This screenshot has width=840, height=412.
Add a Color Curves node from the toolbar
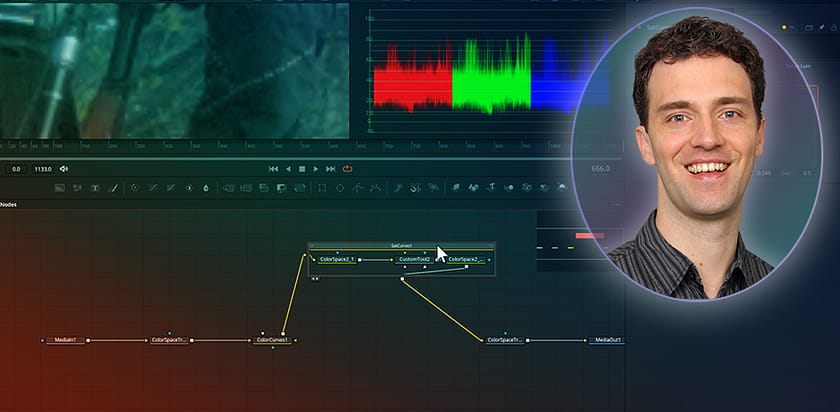pos(153,188)
